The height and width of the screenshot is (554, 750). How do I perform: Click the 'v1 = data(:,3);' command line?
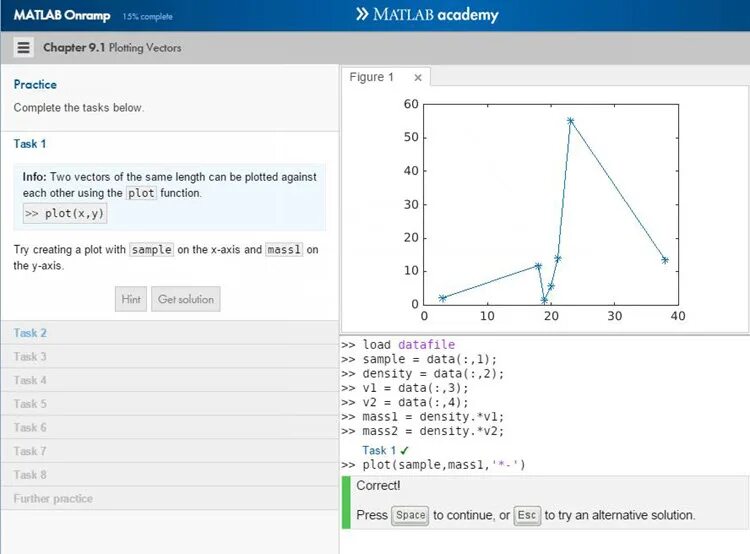(x=405, y=388)
